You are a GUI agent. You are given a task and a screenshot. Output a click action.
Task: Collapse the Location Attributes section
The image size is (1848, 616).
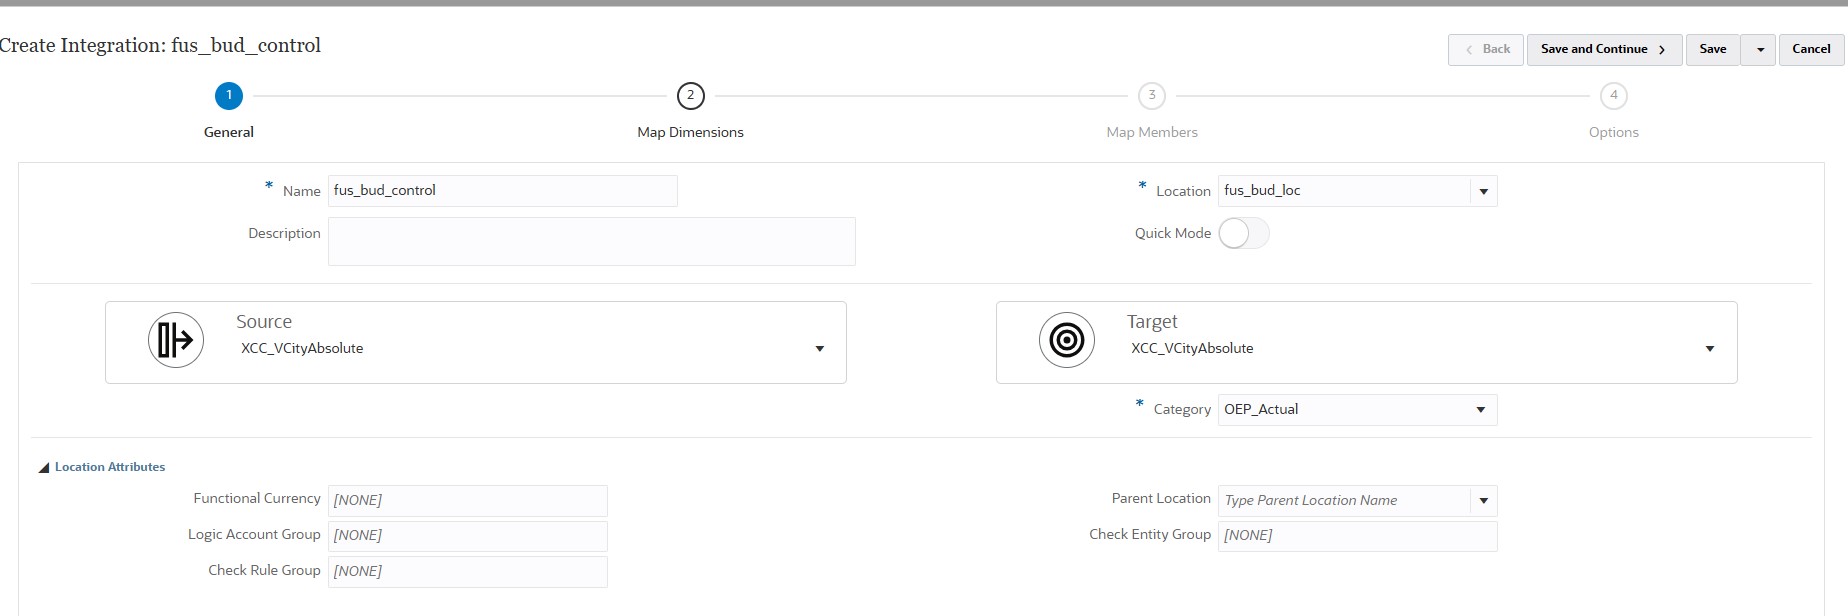[x=44, y=467]
